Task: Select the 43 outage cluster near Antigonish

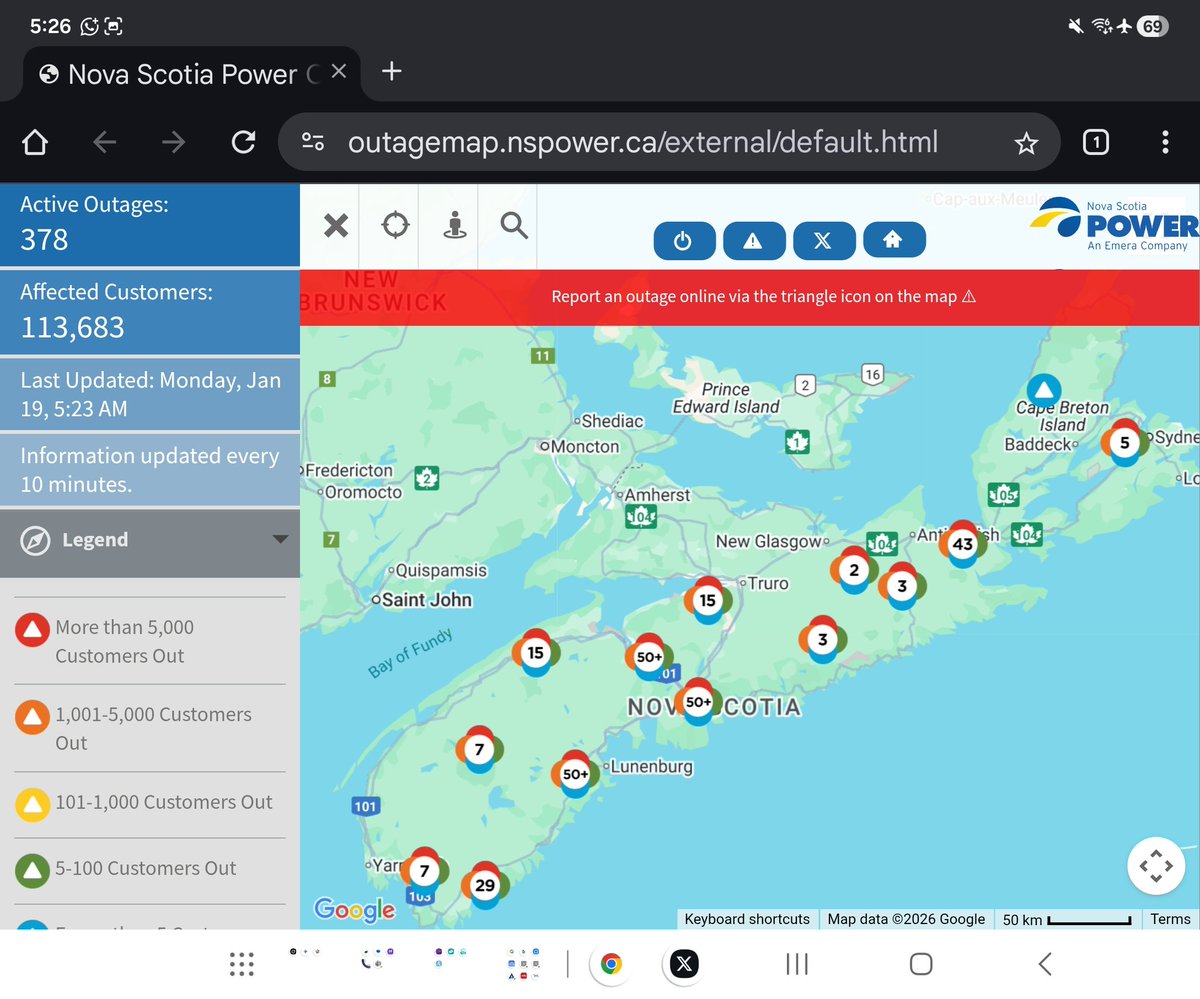Action: [x=962, y=545]
